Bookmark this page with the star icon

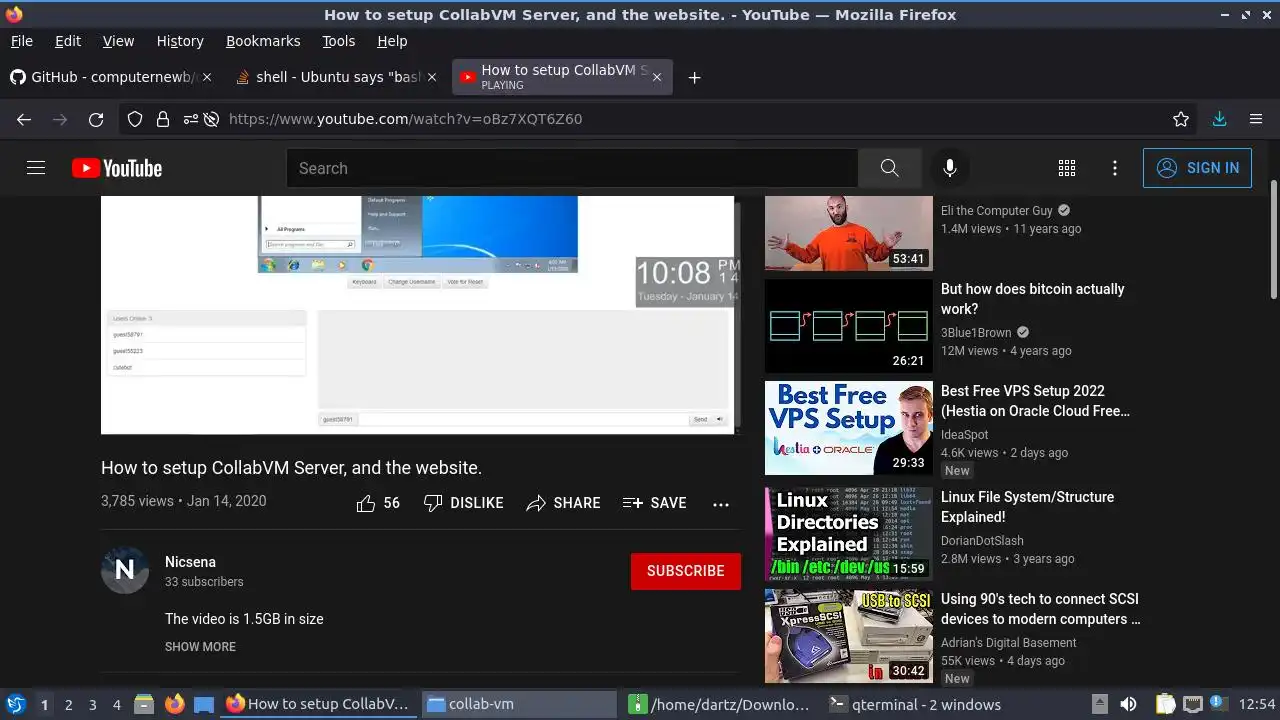[x=1181, y=119]
